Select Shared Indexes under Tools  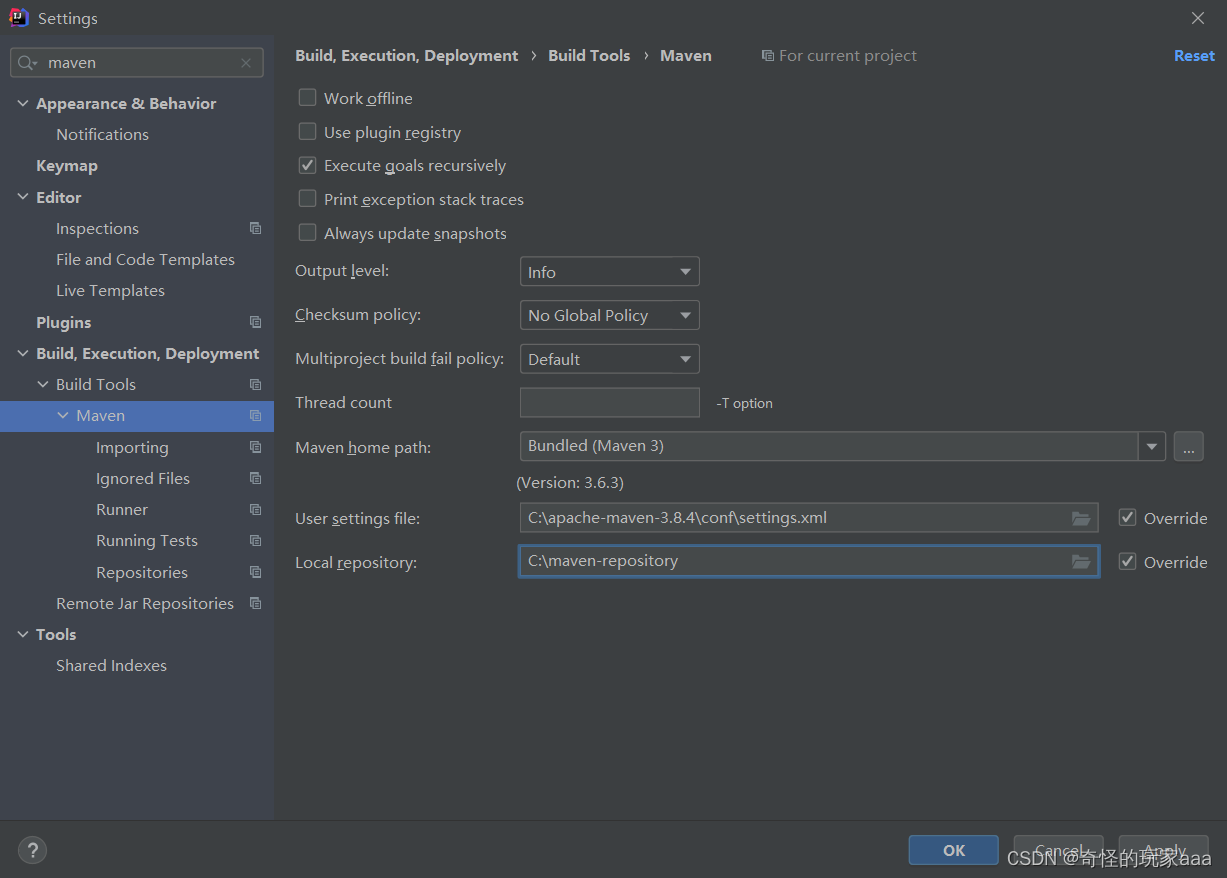pos(111,665)
